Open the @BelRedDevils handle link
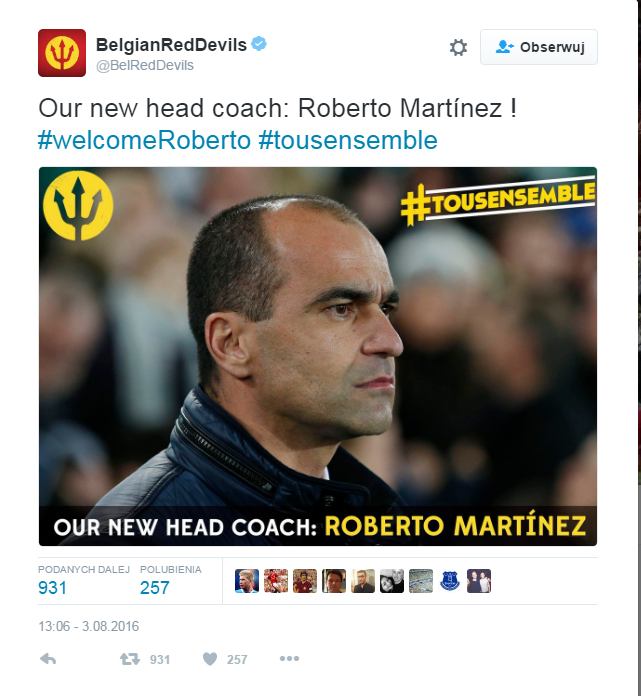641x696 pixels. [145, 65]
